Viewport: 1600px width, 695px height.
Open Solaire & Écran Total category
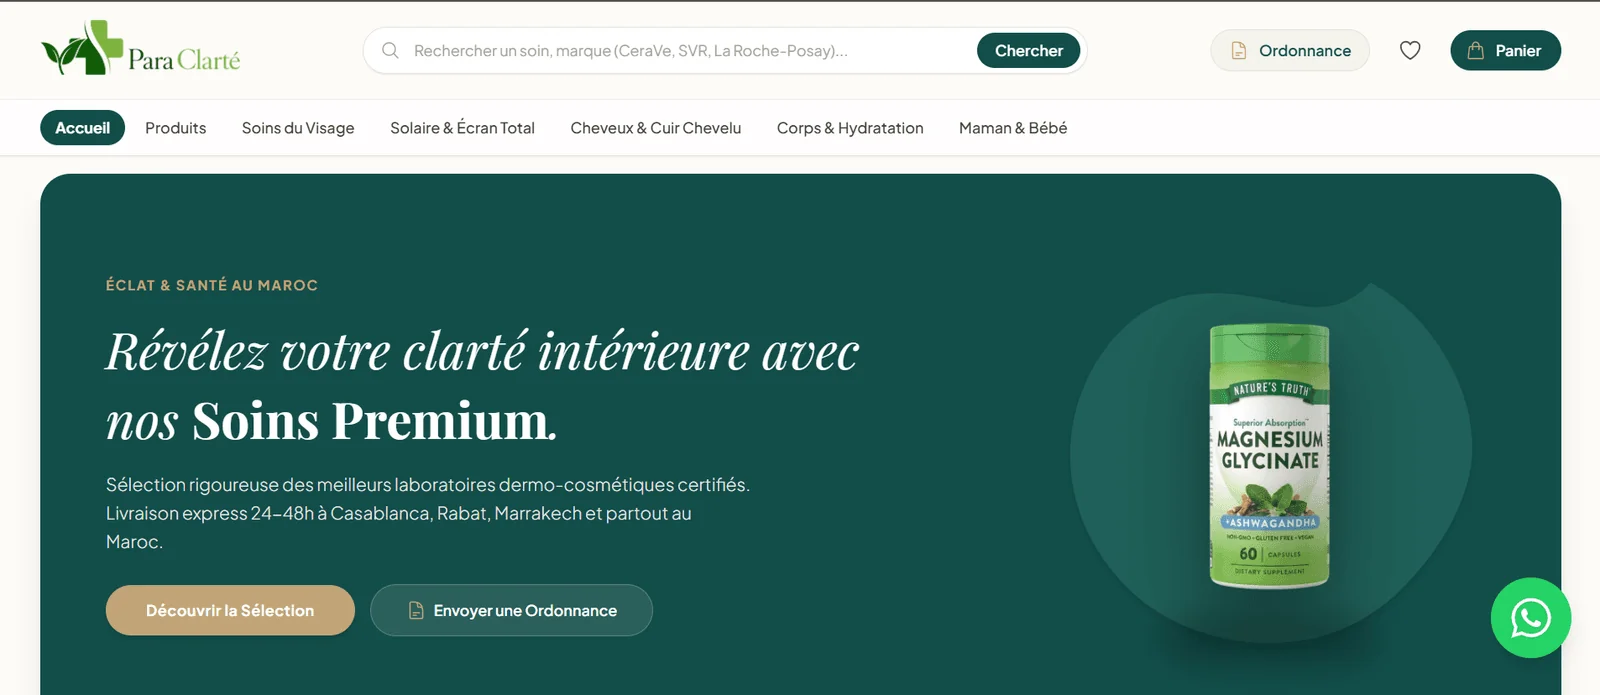pyautogui.click(x=462, y=128)
